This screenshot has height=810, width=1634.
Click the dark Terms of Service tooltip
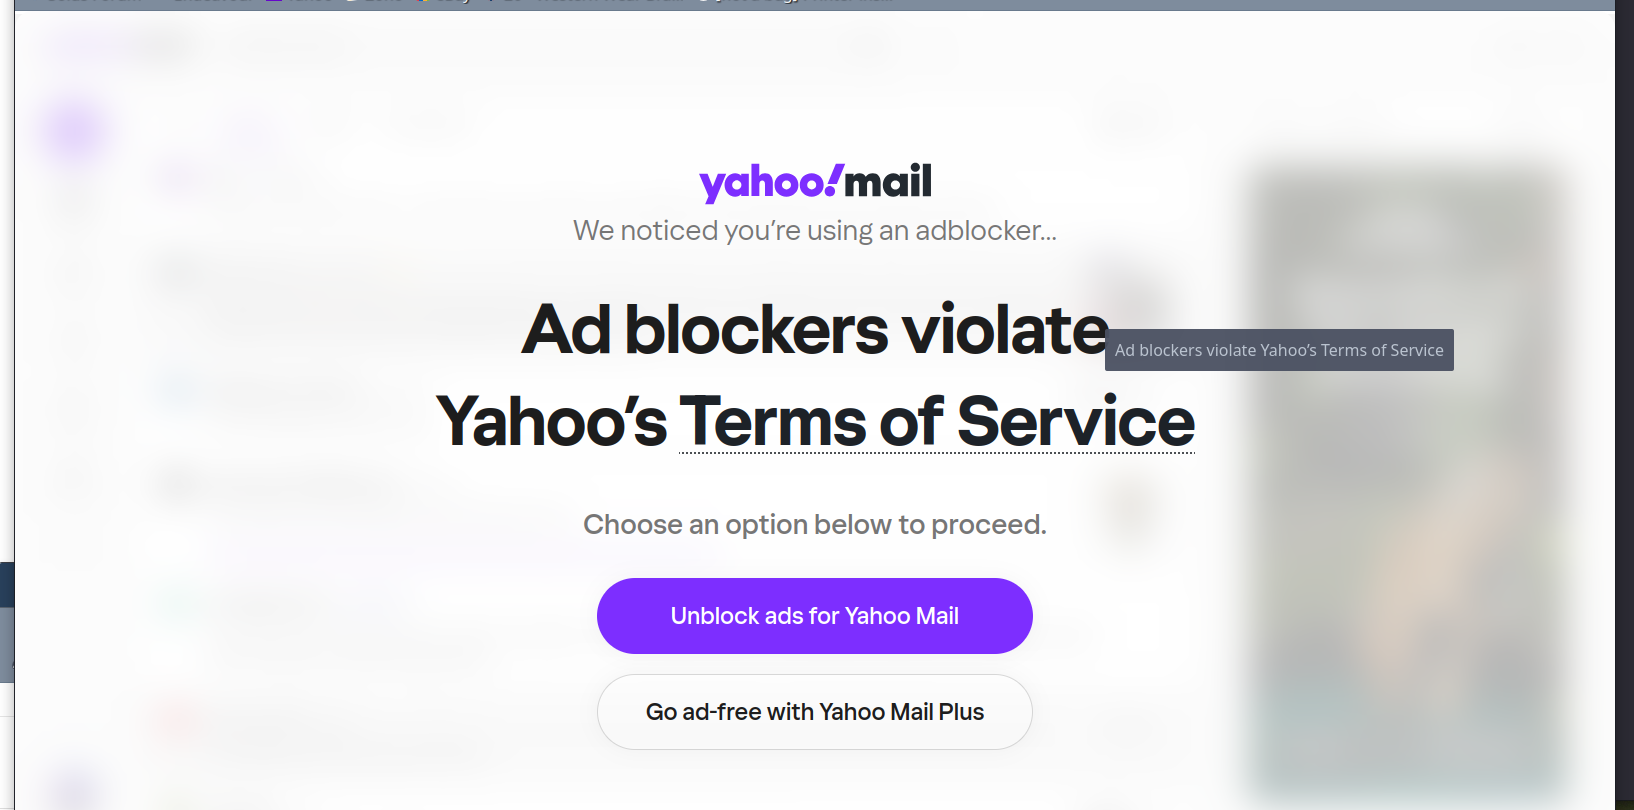(1278, 350)
